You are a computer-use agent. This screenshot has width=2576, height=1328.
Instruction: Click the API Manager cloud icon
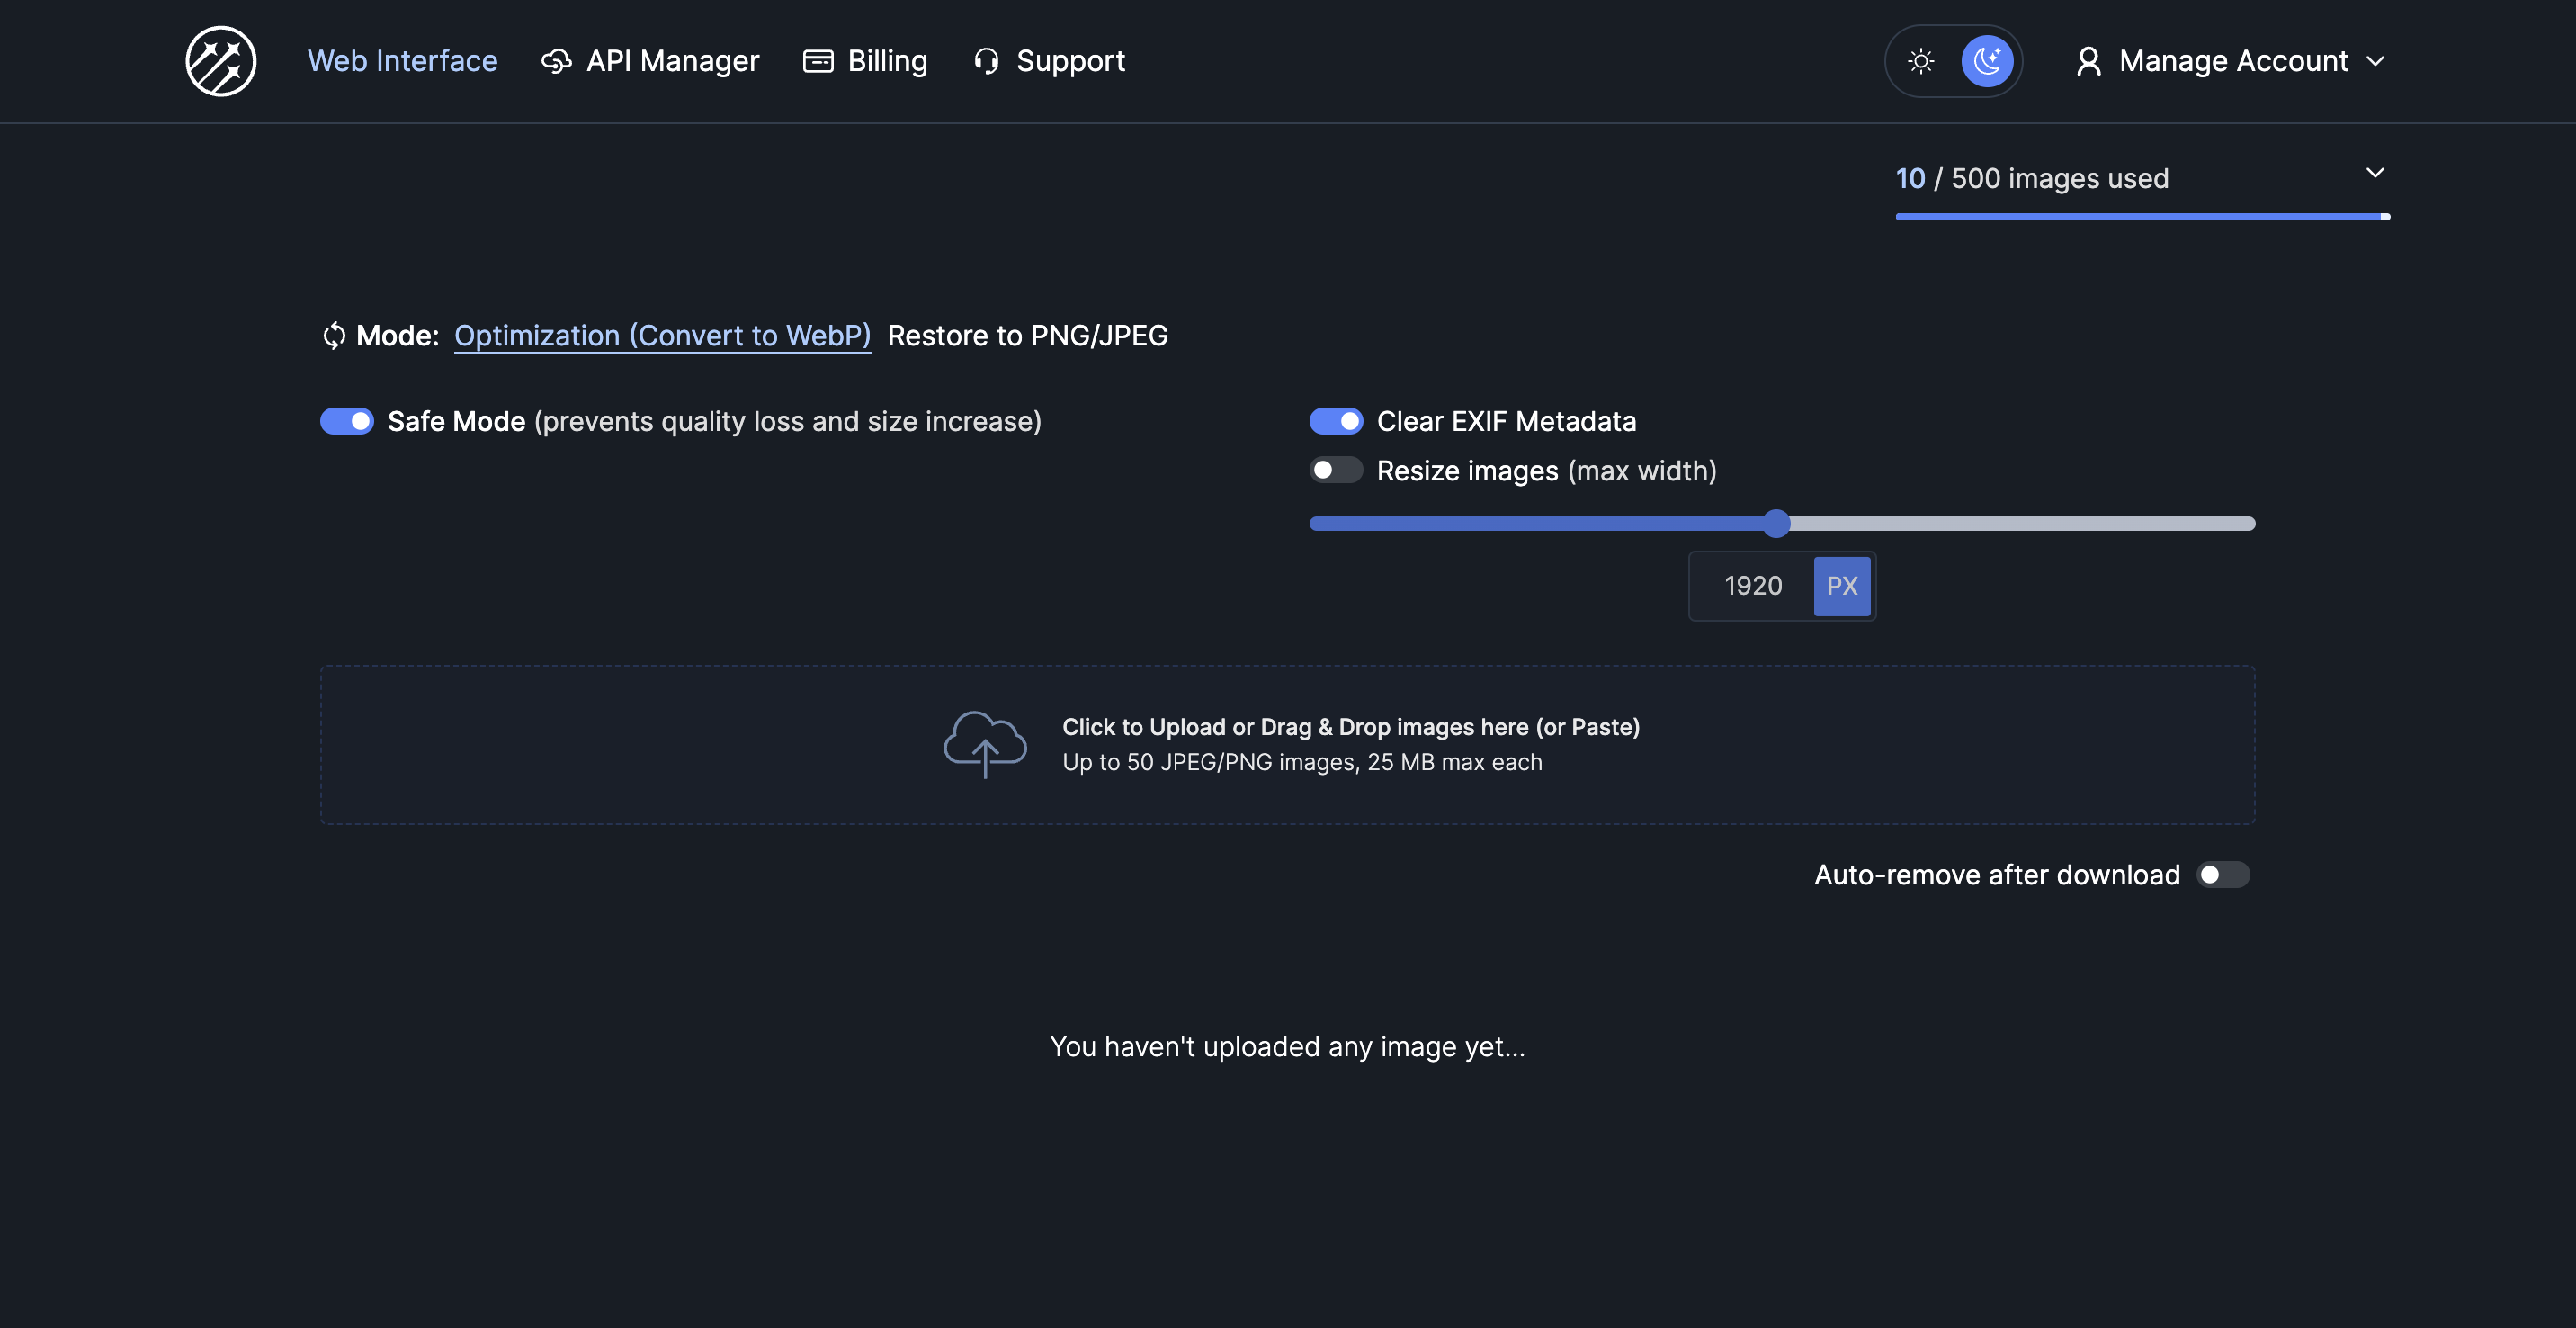556,61
